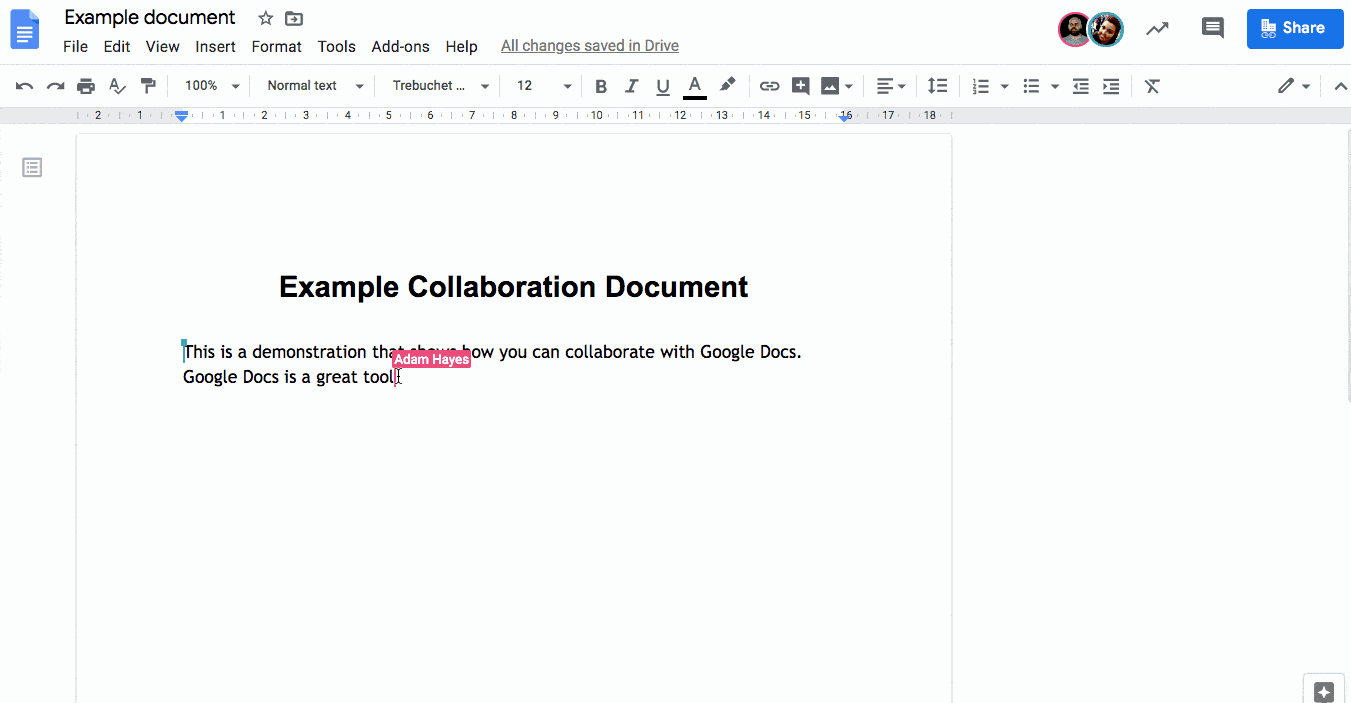Open the Normal text styles dropdown

click(x=315, y=86)
